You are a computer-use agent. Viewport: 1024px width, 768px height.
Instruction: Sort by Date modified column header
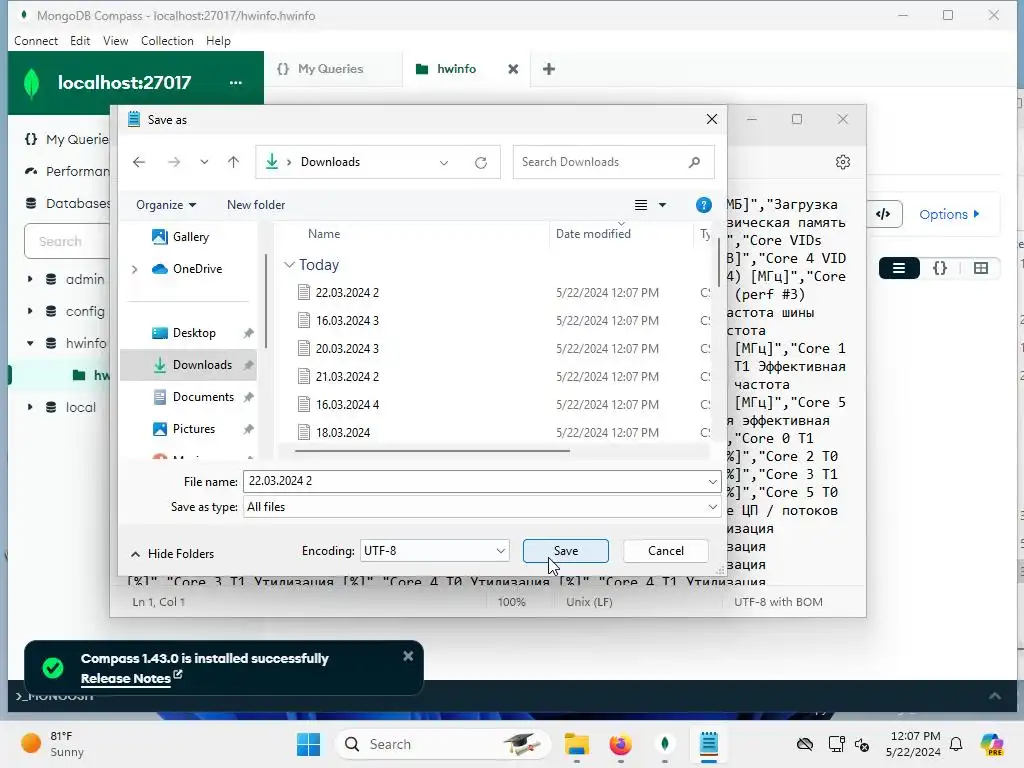(593, 234)
